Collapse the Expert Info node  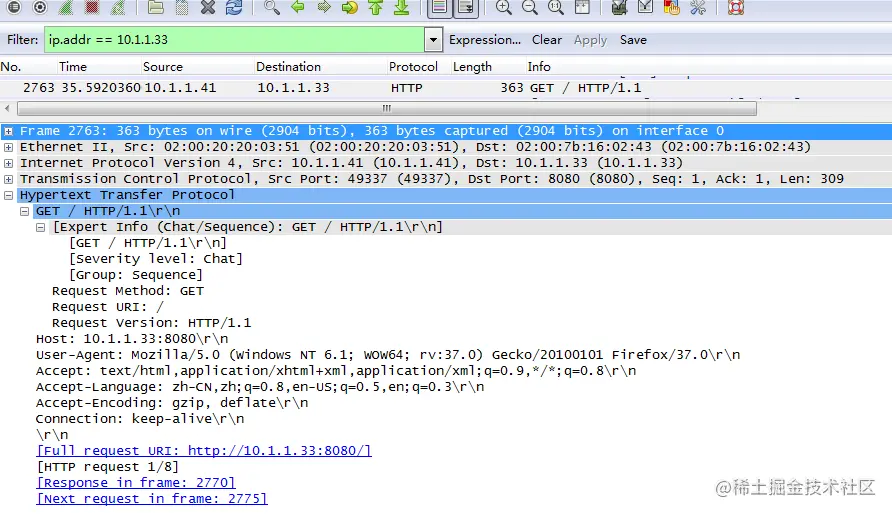pyautogui.click(x=40, y=227)
